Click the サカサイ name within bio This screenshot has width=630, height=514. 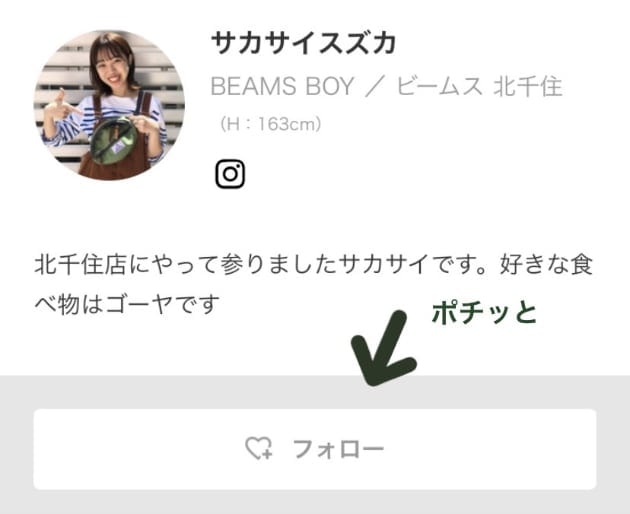pyautogui.click(x=384, y=265)
